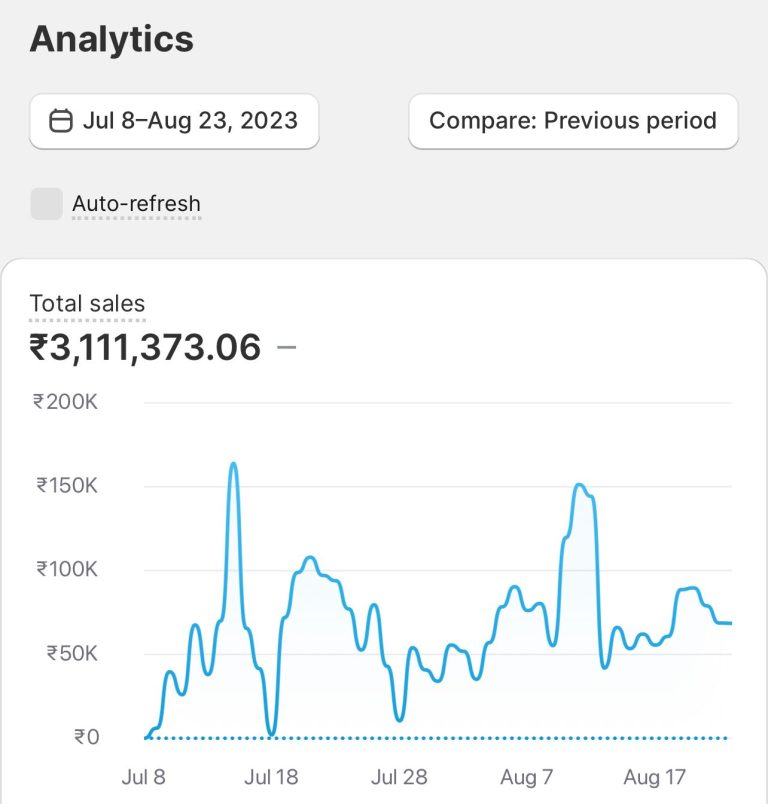Enable the Auto-refresh checkbox
The image size is (768, 804).
pyautogui.click(x=46, y=204)
